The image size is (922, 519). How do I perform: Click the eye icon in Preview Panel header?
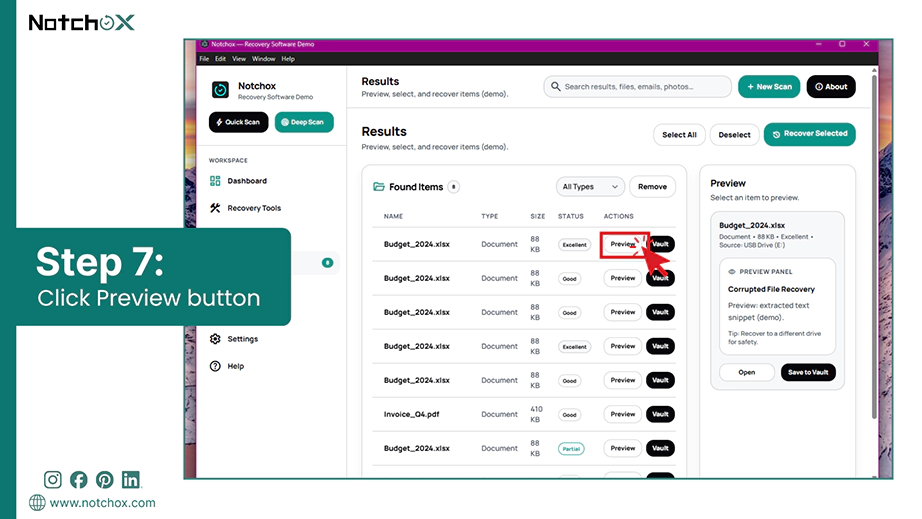[x=732, y=272]
